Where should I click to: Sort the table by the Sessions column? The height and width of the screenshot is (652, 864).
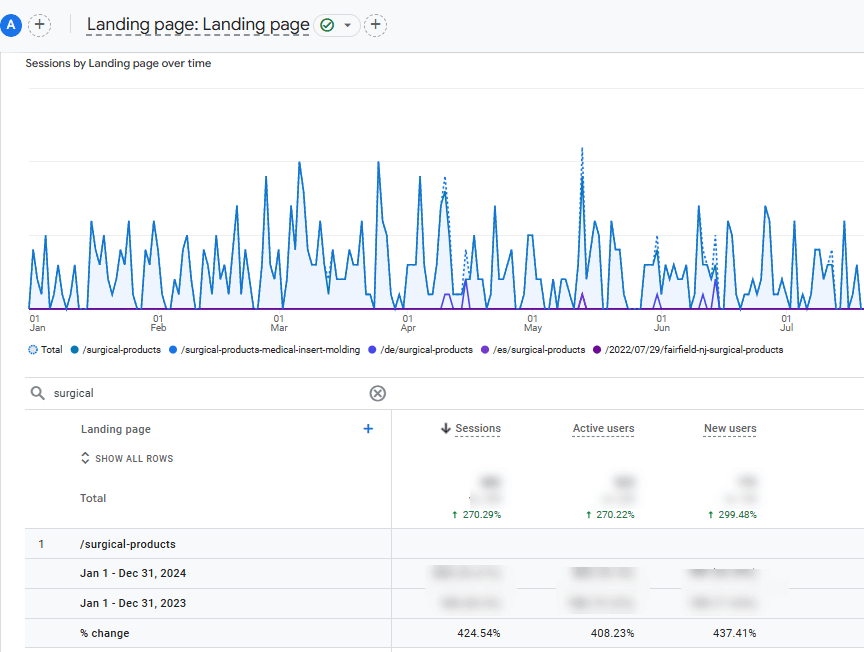click(477, 429)
